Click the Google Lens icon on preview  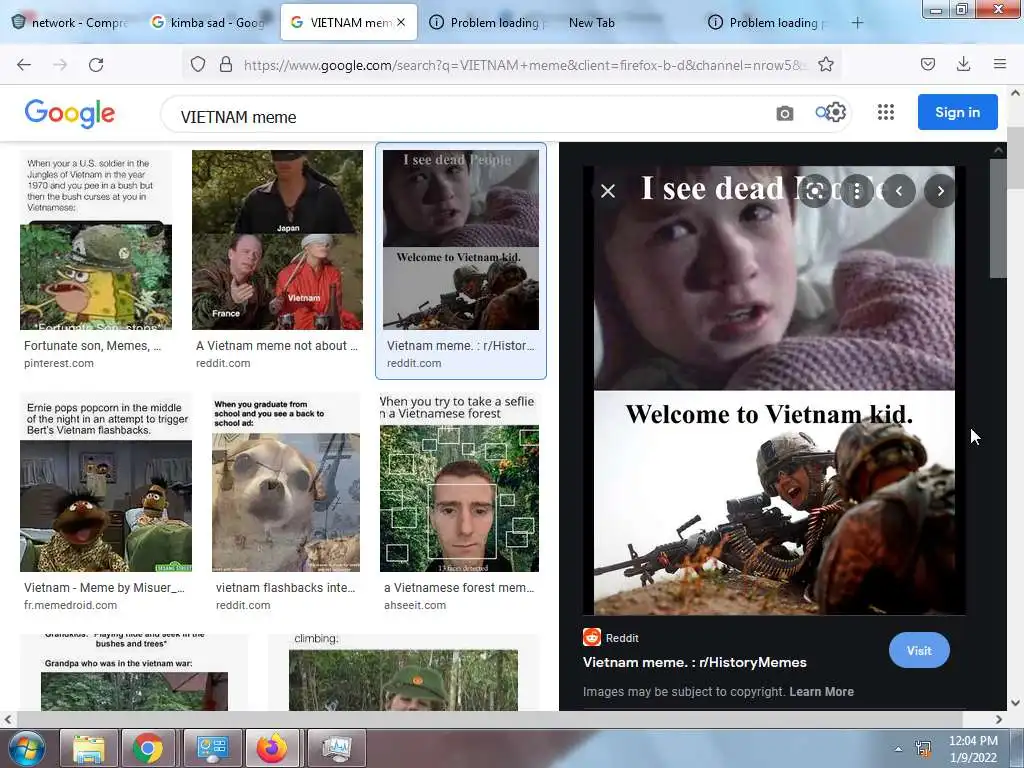pyautogui.click(x=815, y=191)
